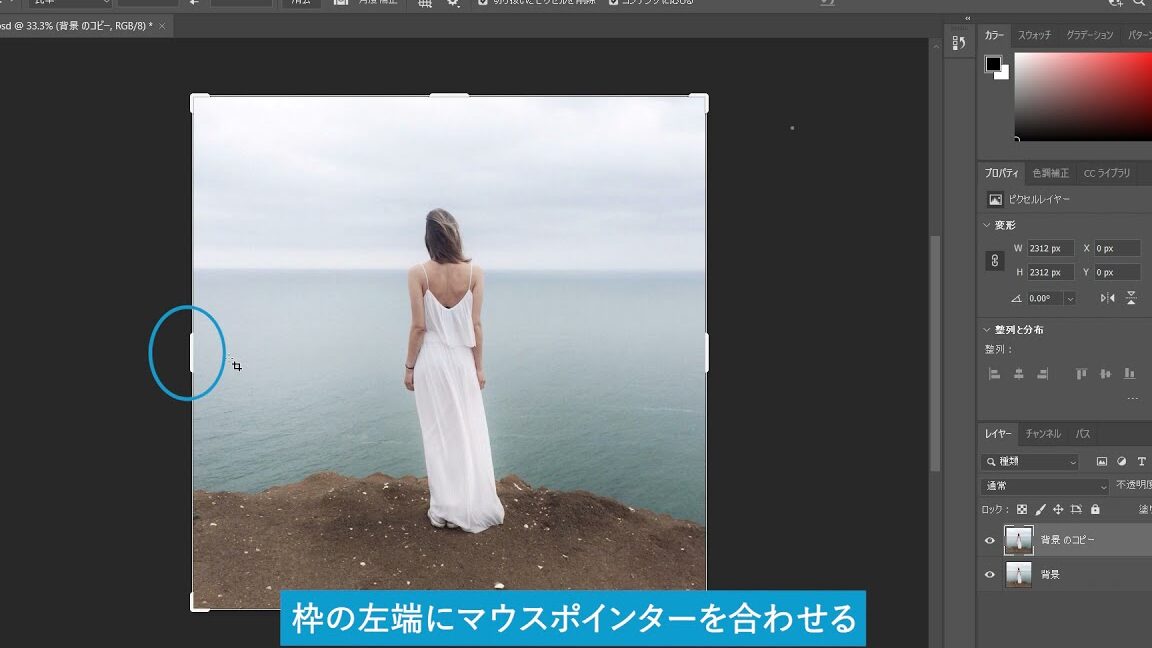The image size is (1152, 648).
Task: Select the 33.3% document tab
Action: pos(76,26)
